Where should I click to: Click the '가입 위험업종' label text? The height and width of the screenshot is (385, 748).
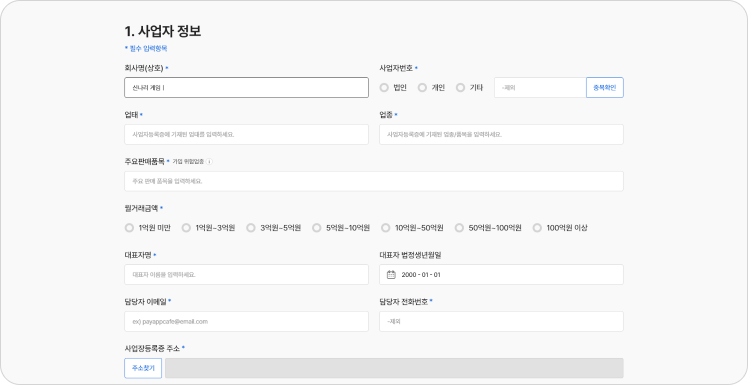point(188,162)
